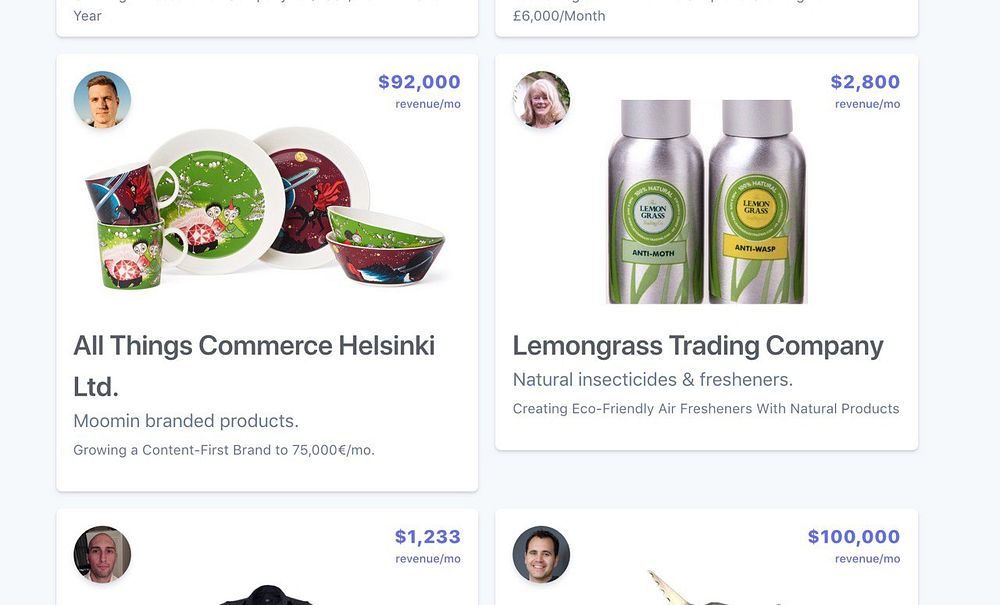Click the $1,233 revenue figure
Viewport: 1000px width, 605px height.
point(427,537)
